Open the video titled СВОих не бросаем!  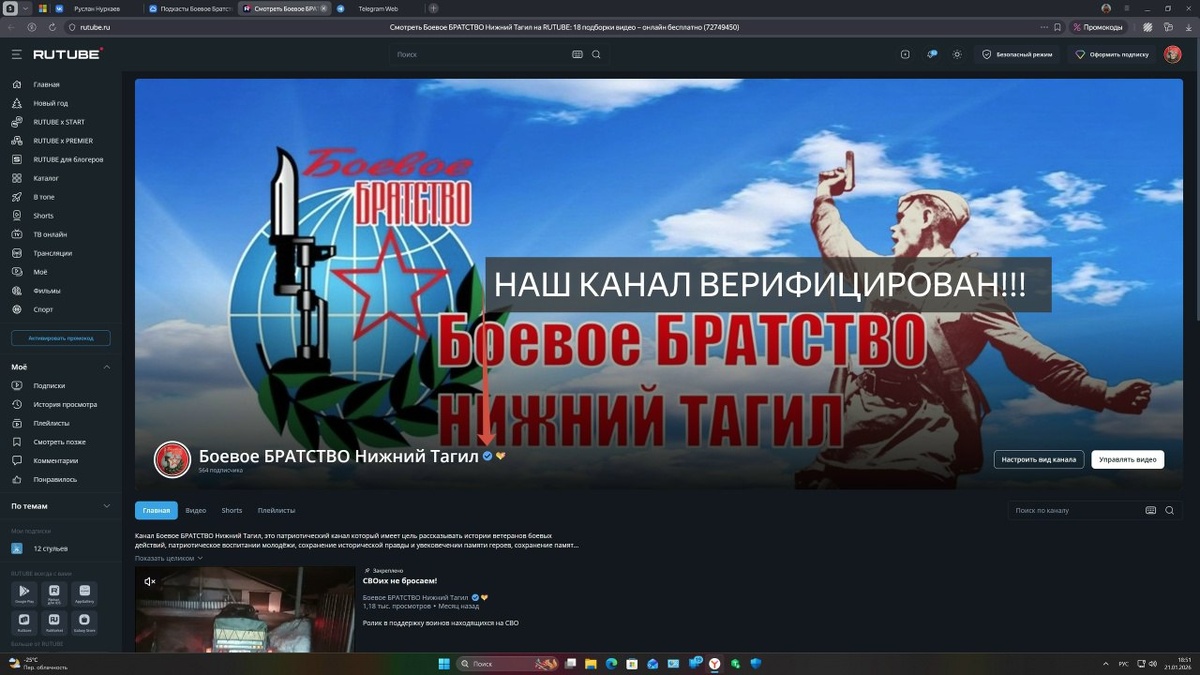pyautogui.click(x=400, y=581)
